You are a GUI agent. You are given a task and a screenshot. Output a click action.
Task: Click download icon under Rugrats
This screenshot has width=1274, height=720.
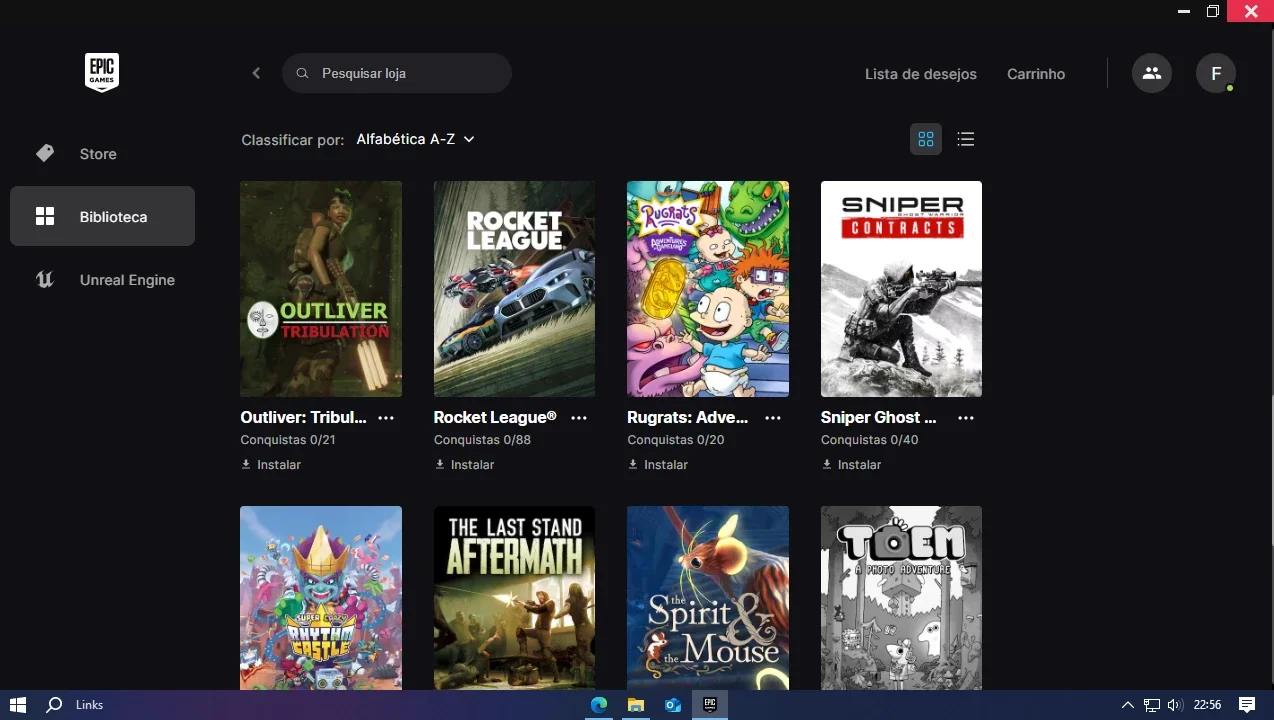click(633, 464)
